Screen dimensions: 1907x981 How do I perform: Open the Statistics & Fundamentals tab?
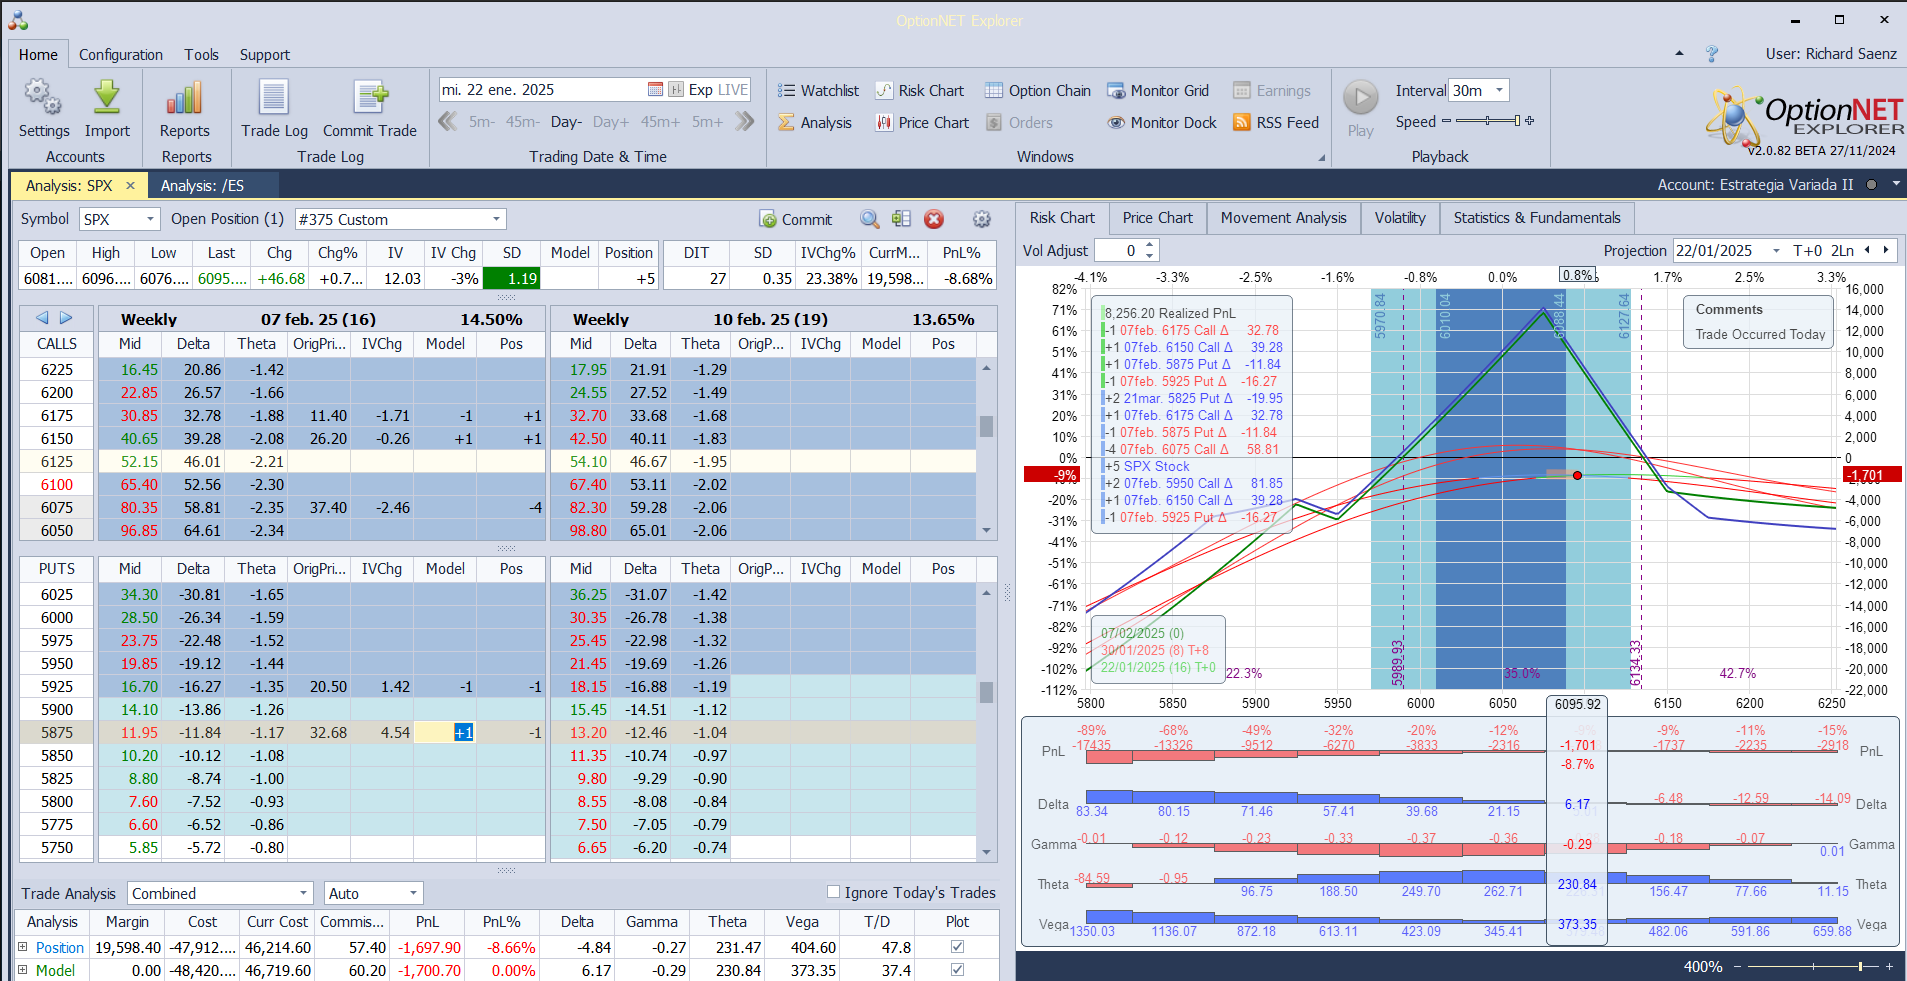click(1537, 218)
